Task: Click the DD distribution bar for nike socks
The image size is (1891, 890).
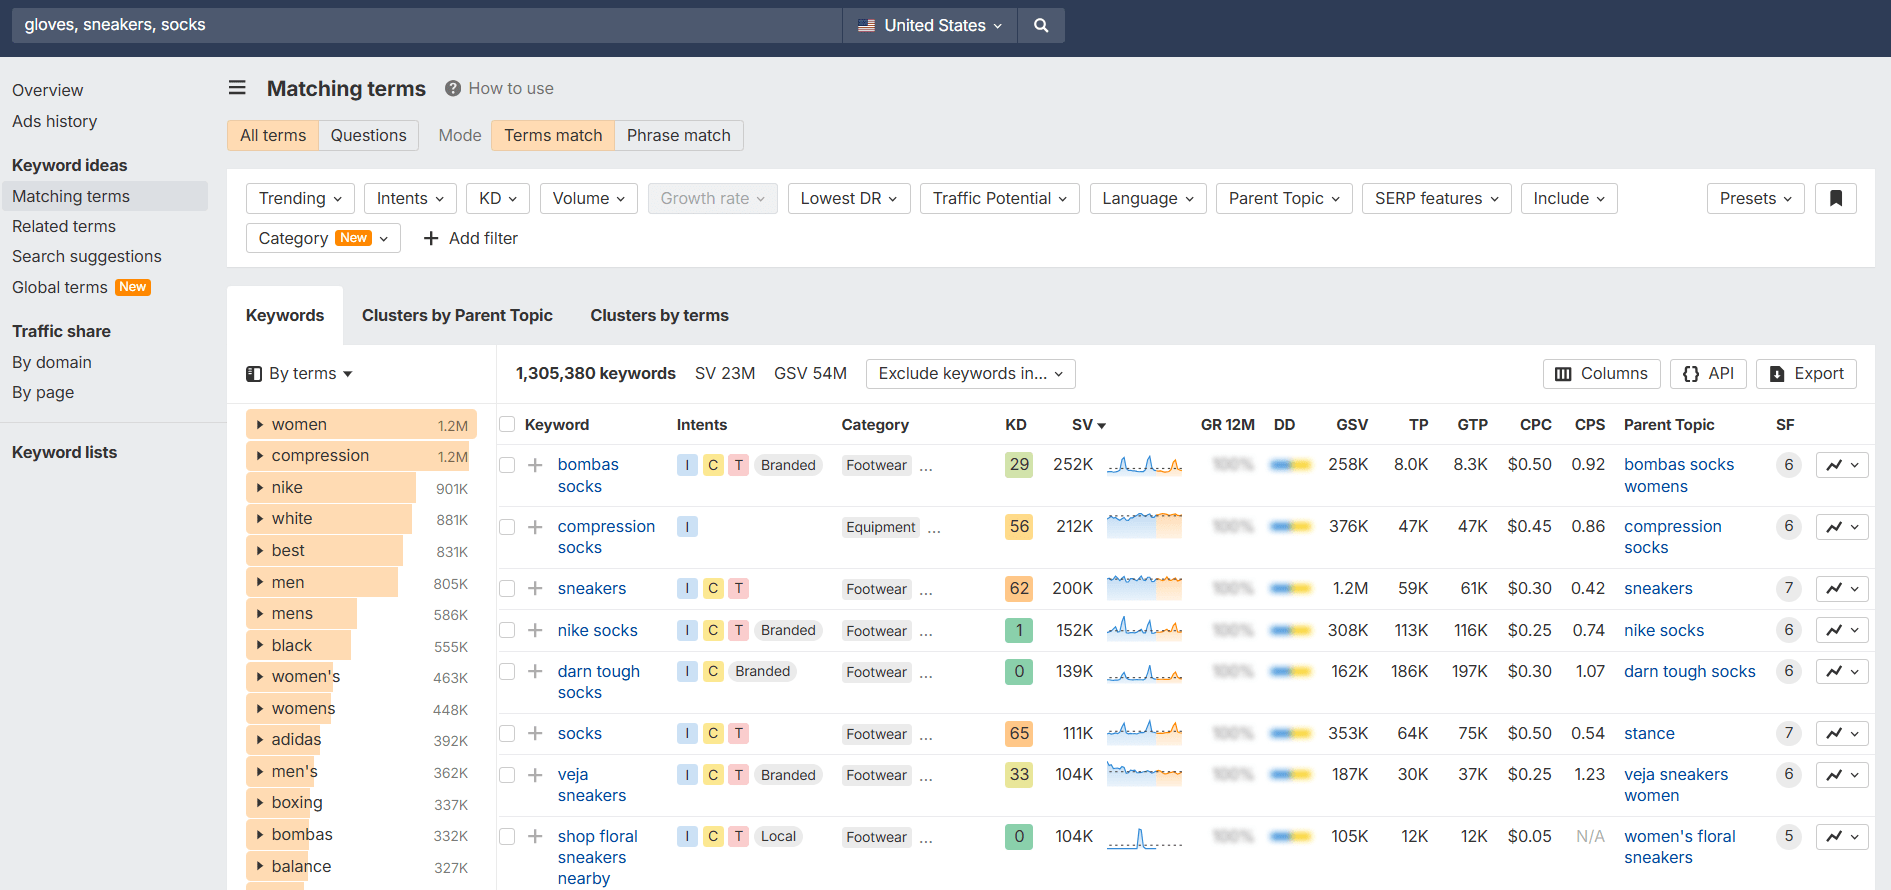Action: (x=1291, y=631)
